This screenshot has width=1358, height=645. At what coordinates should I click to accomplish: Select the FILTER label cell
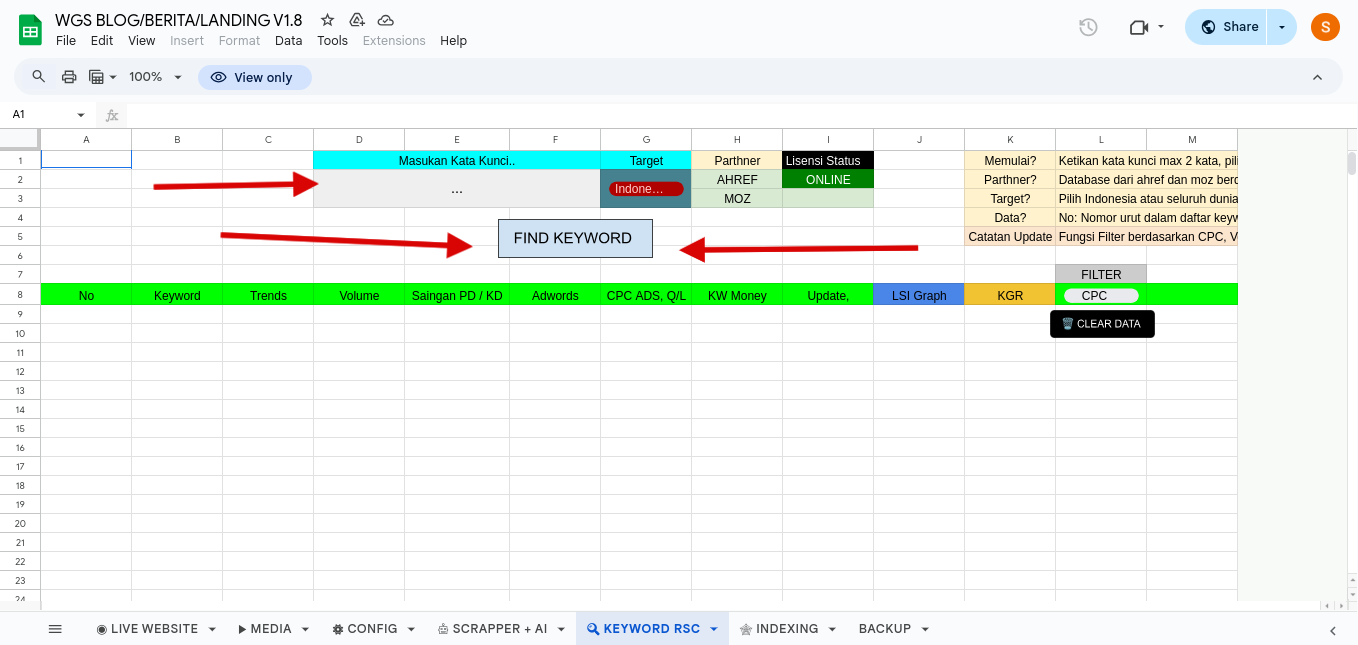coord(1101,274)
